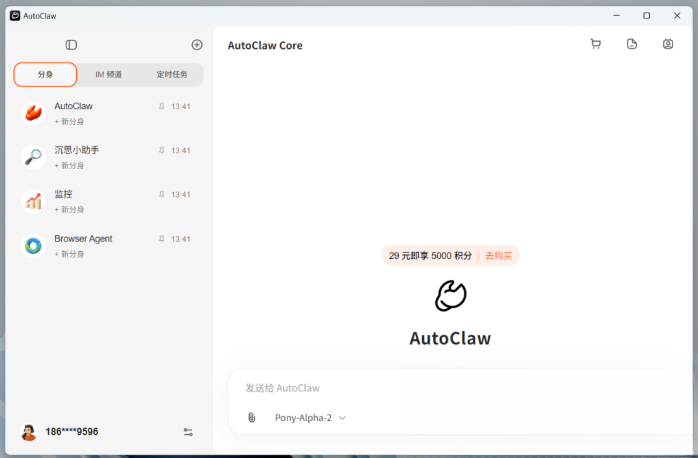This screenshot has height=458, width=698.
Task: Select the AutoClaw lobster avatar
Action: pyautogui.click(x=33, y=113)
